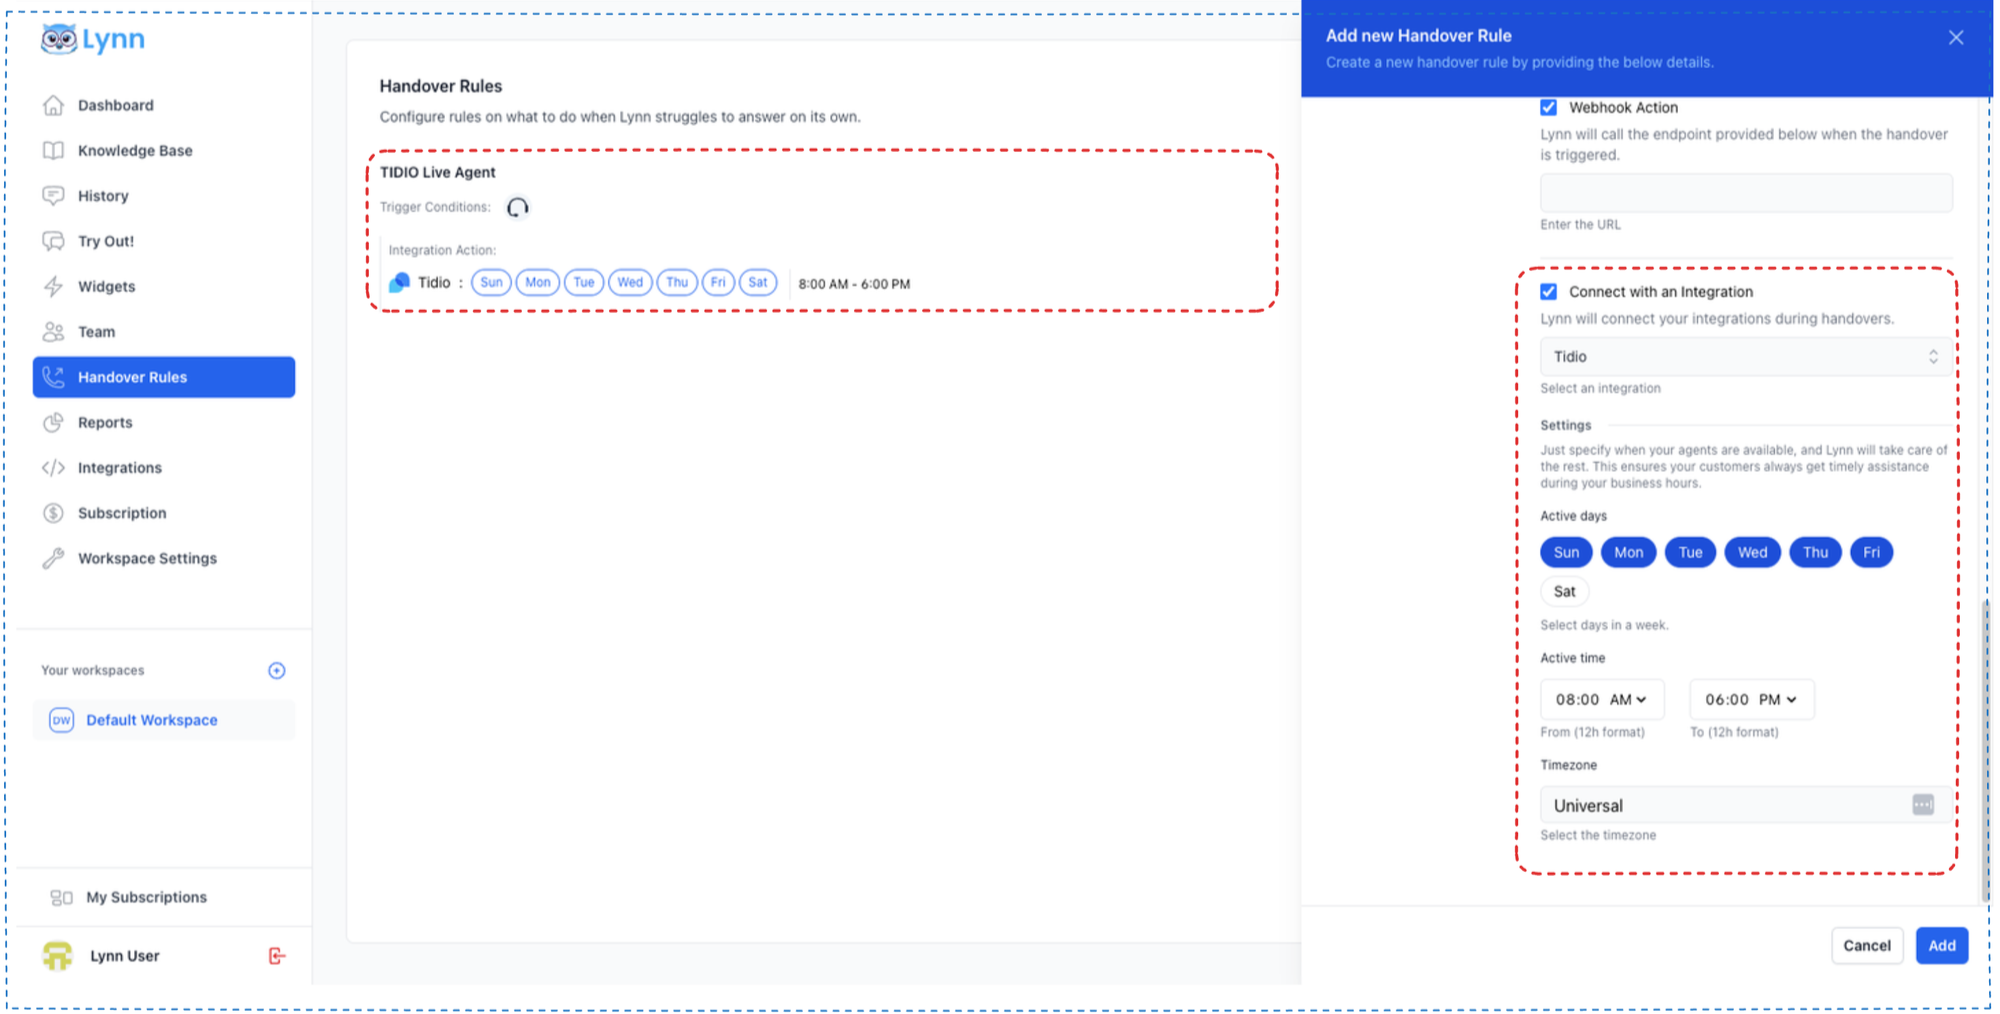Click the My Subscriptions icon
Screen dimensions: 2000x1014
(61, 897)
